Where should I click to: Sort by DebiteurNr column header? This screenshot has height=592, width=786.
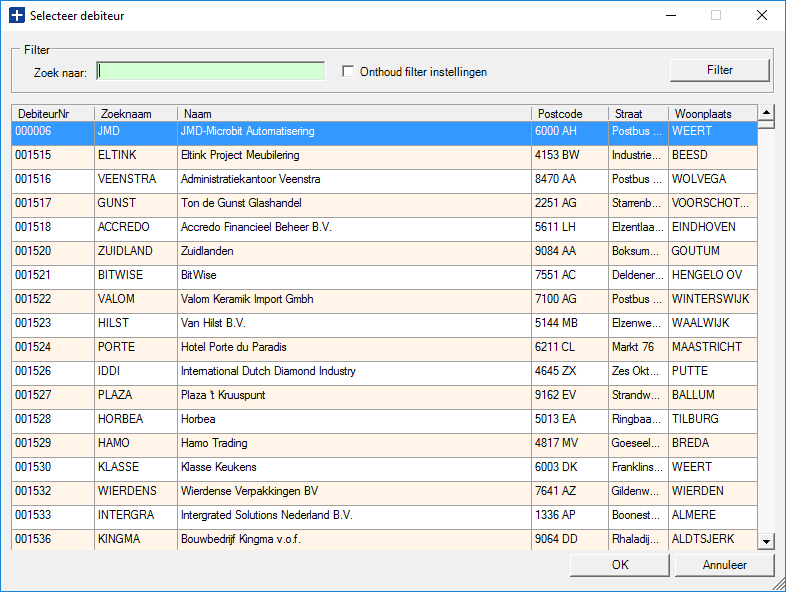point(53,114)
